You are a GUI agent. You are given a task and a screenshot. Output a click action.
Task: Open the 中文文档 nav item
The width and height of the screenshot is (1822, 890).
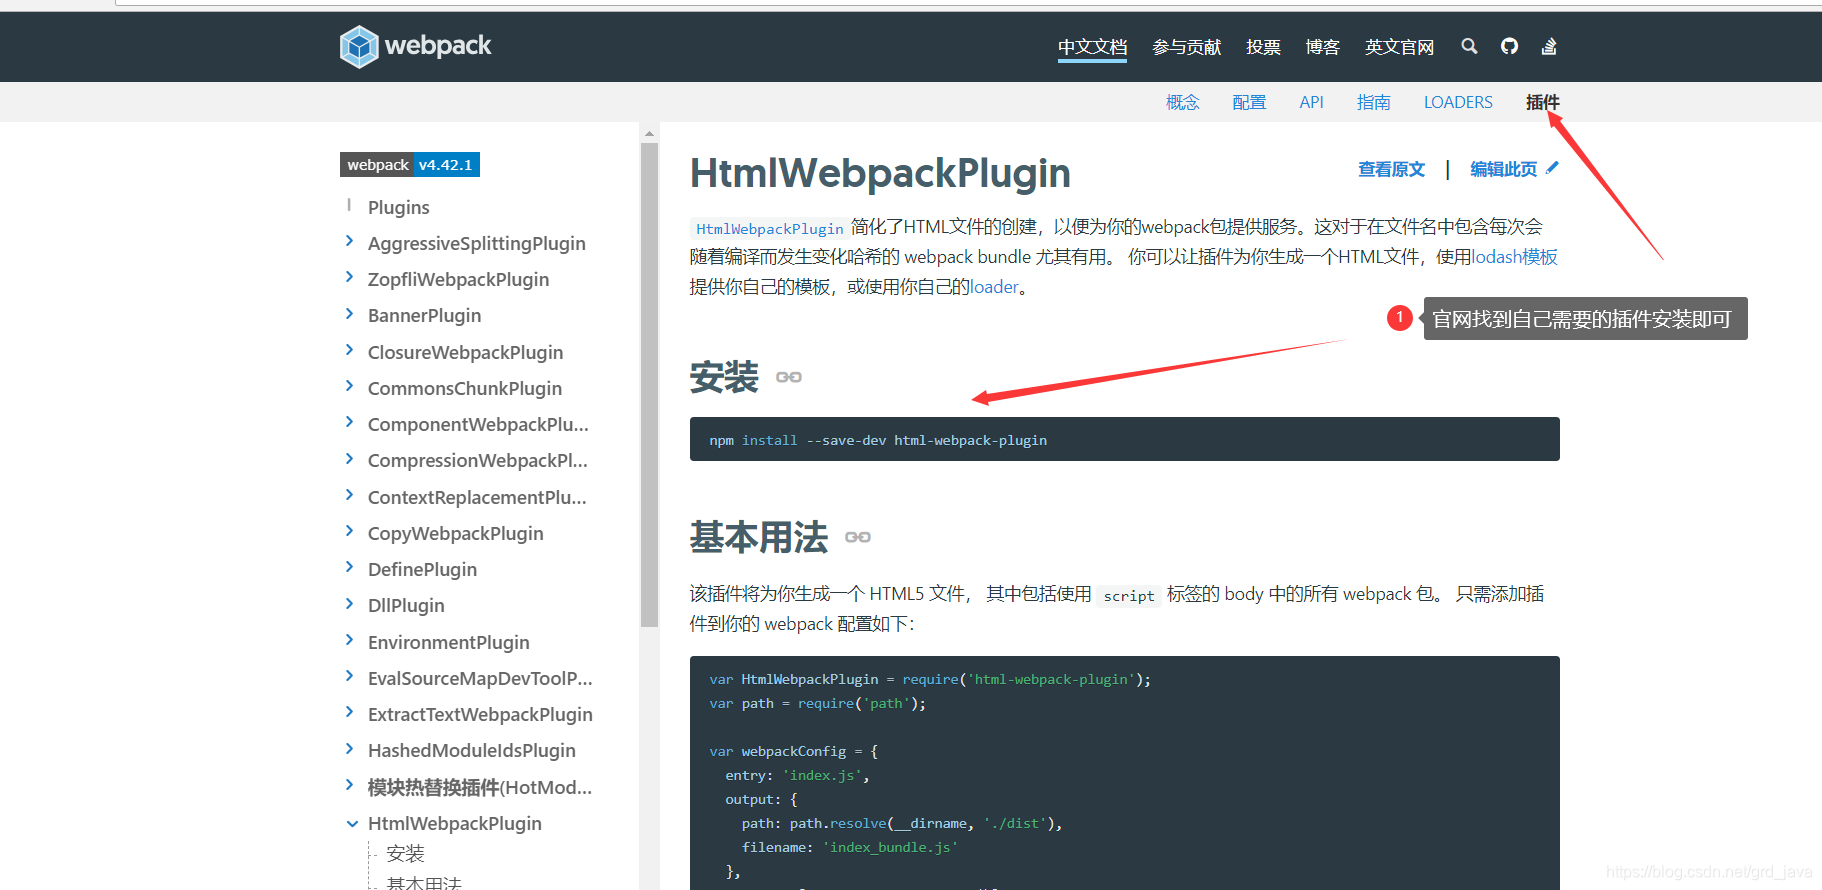click(1092, 47)
